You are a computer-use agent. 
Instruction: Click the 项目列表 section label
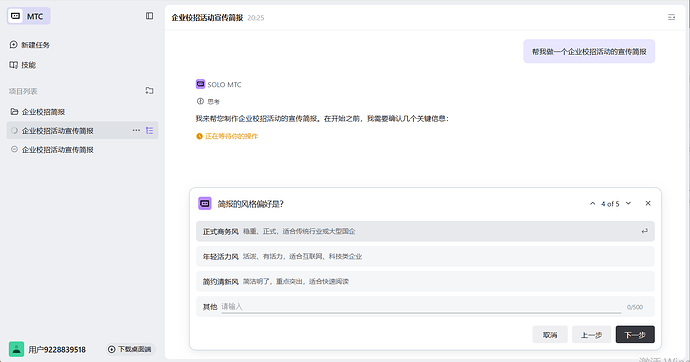pos(23,91)
